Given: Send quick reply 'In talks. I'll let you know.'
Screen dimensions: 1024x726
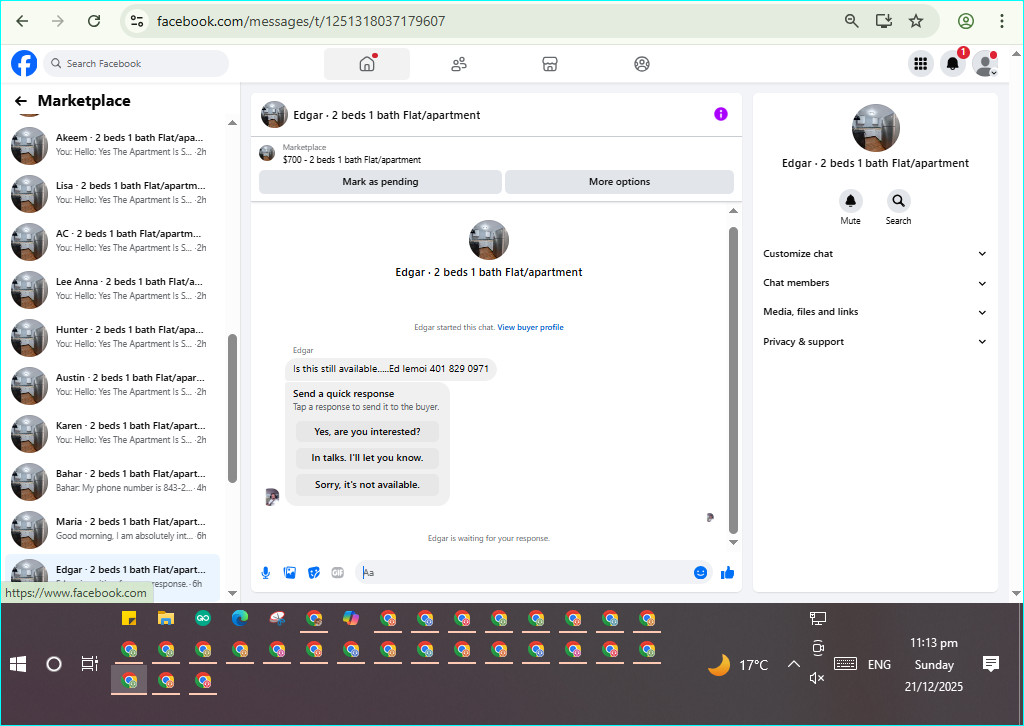Looking at the screenshot, I should (367, 458).
